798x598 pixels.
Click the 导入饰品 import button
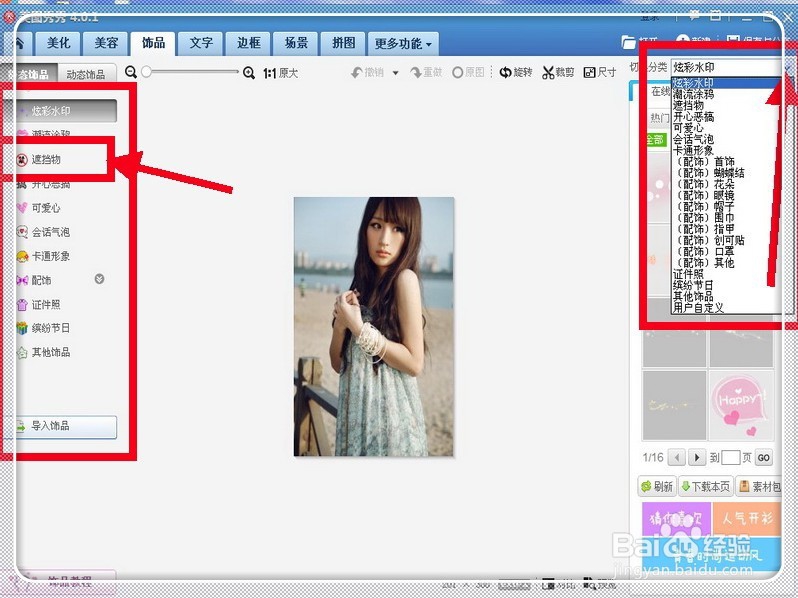(66, 426)
